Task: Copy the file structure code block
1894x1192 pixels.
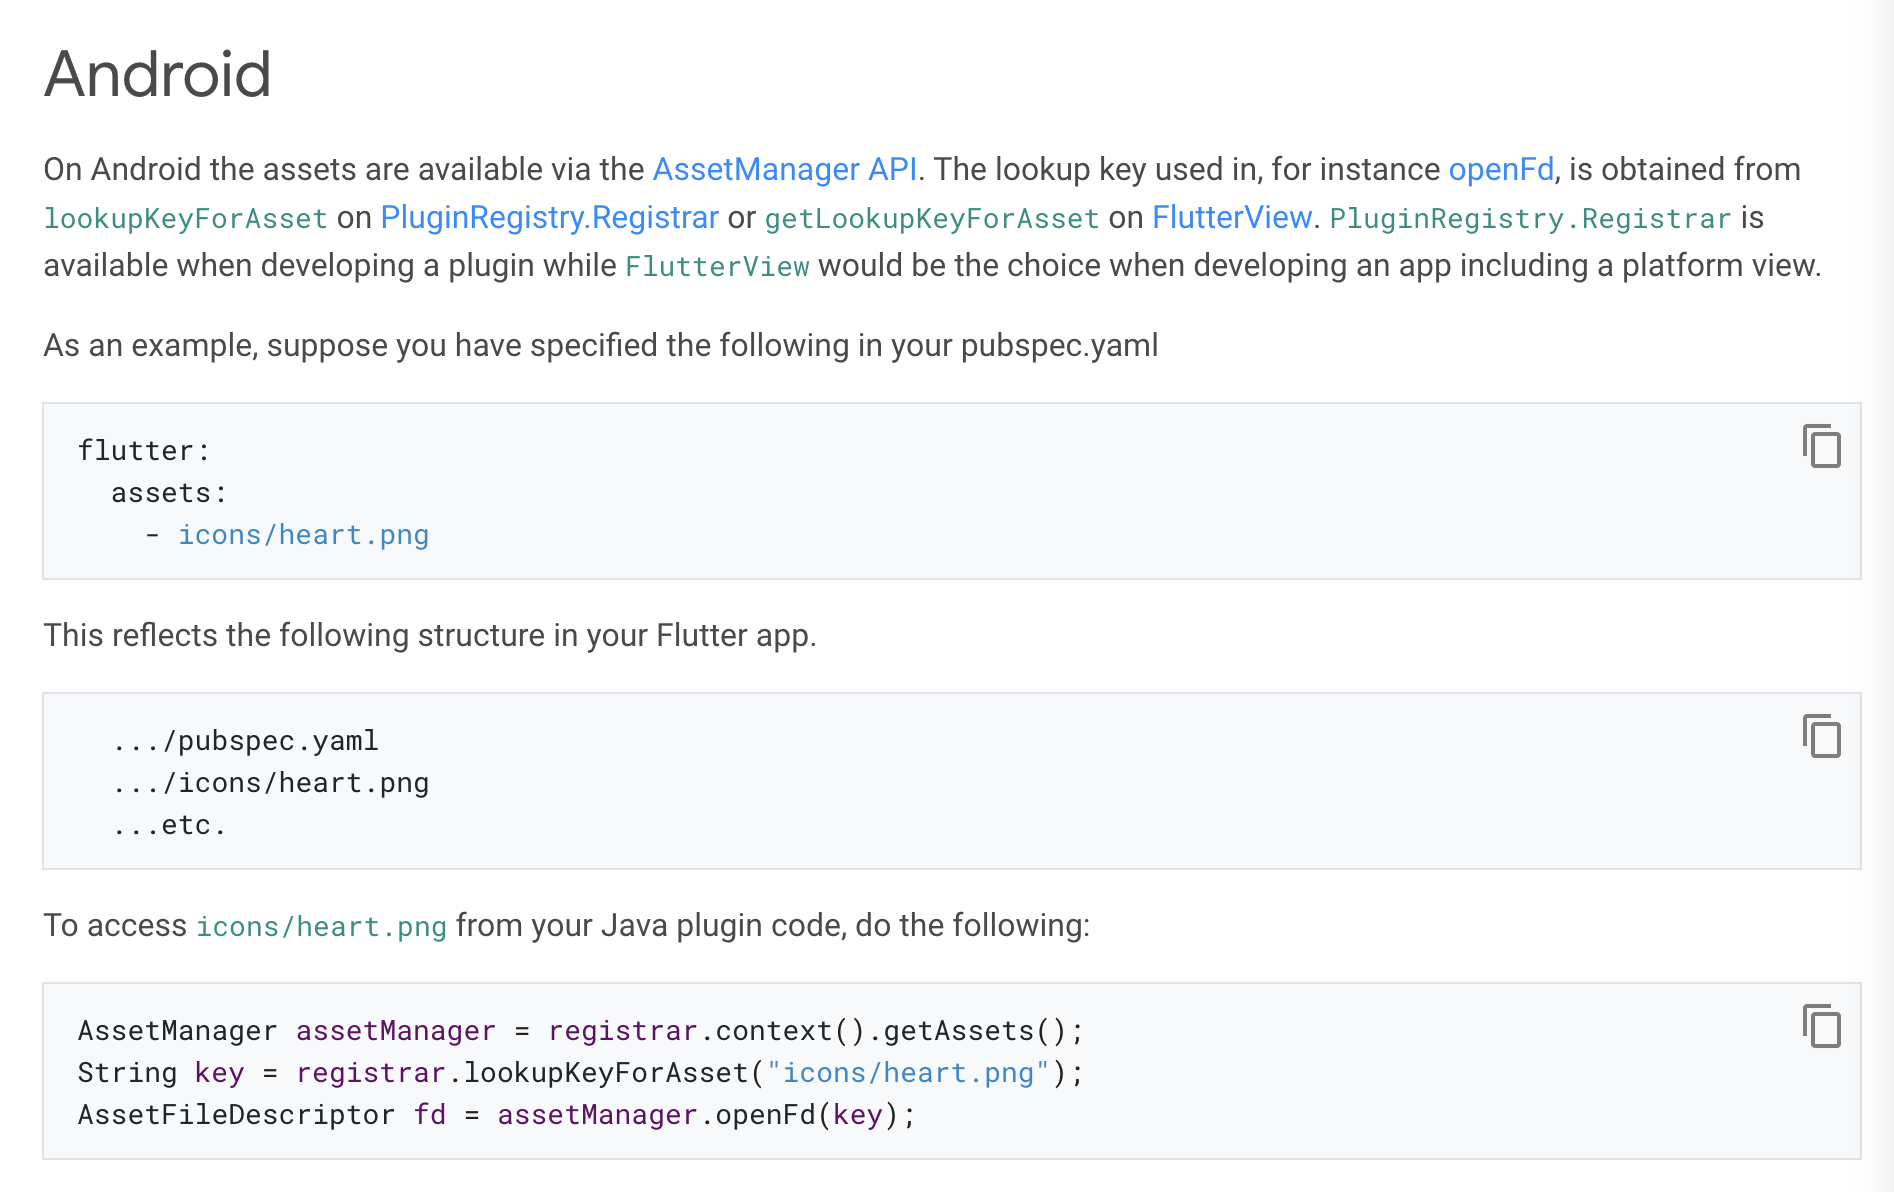Action: [x=1821, y=736]
